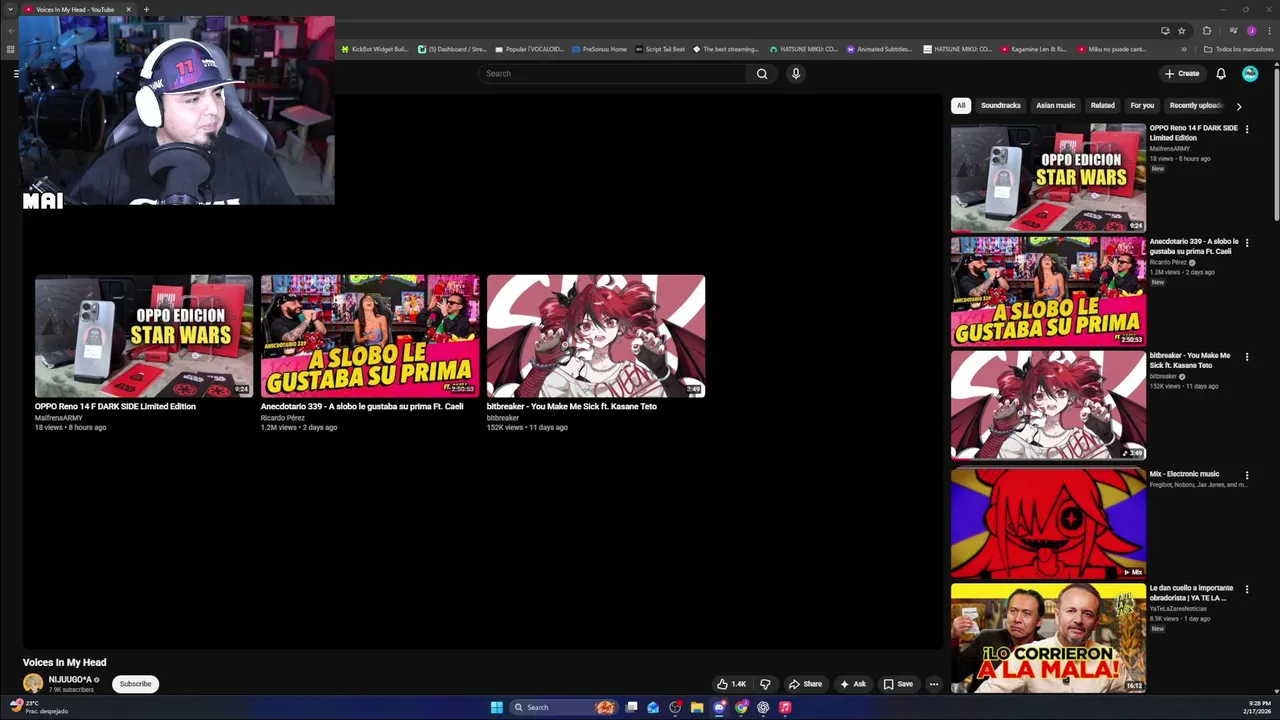Click the Create button
Screen dimensions: 1280x720
coord(1182,73)
